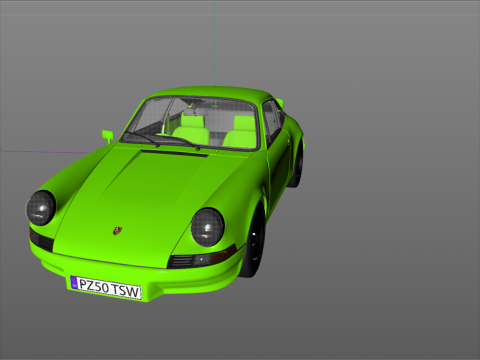Select the Porsche crest emblem on the hood
Viewport: 480px width, 360px height.
tap(117, 231)
